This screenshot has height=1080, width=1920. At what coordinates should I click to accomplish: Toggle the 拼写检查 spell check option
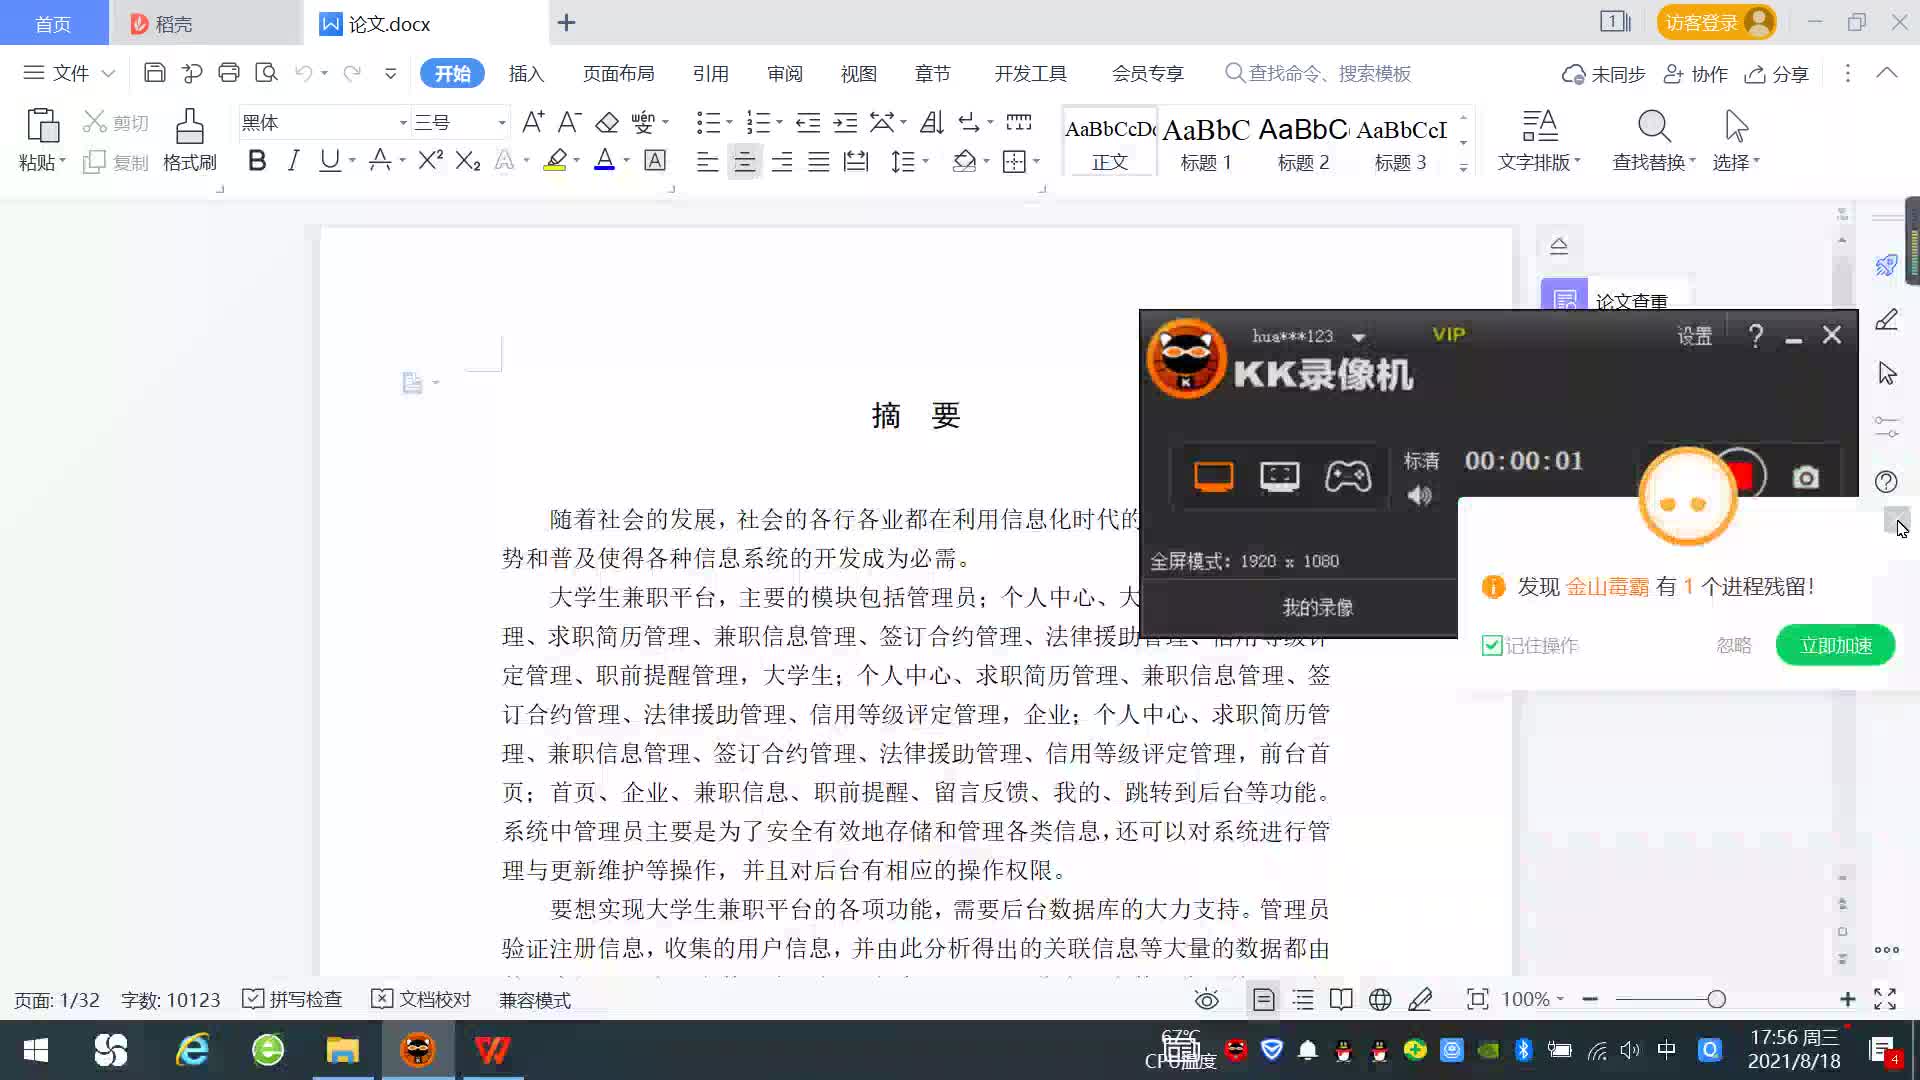point(293,999)
